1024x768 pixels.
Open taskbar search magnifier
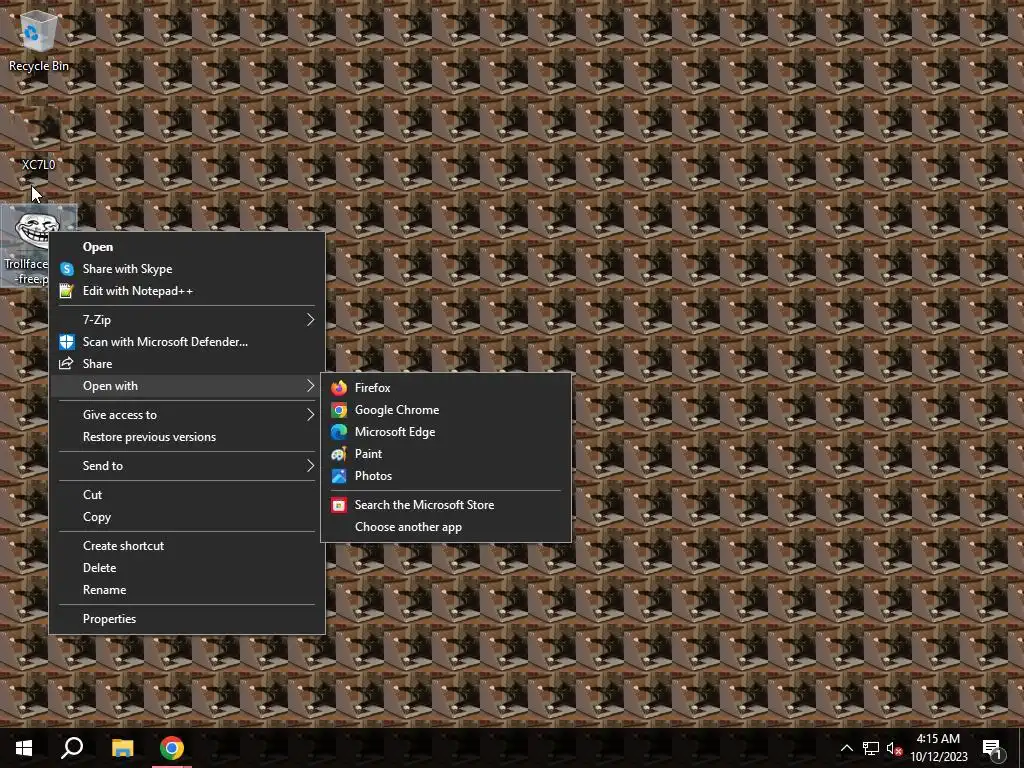click(72, 748)
